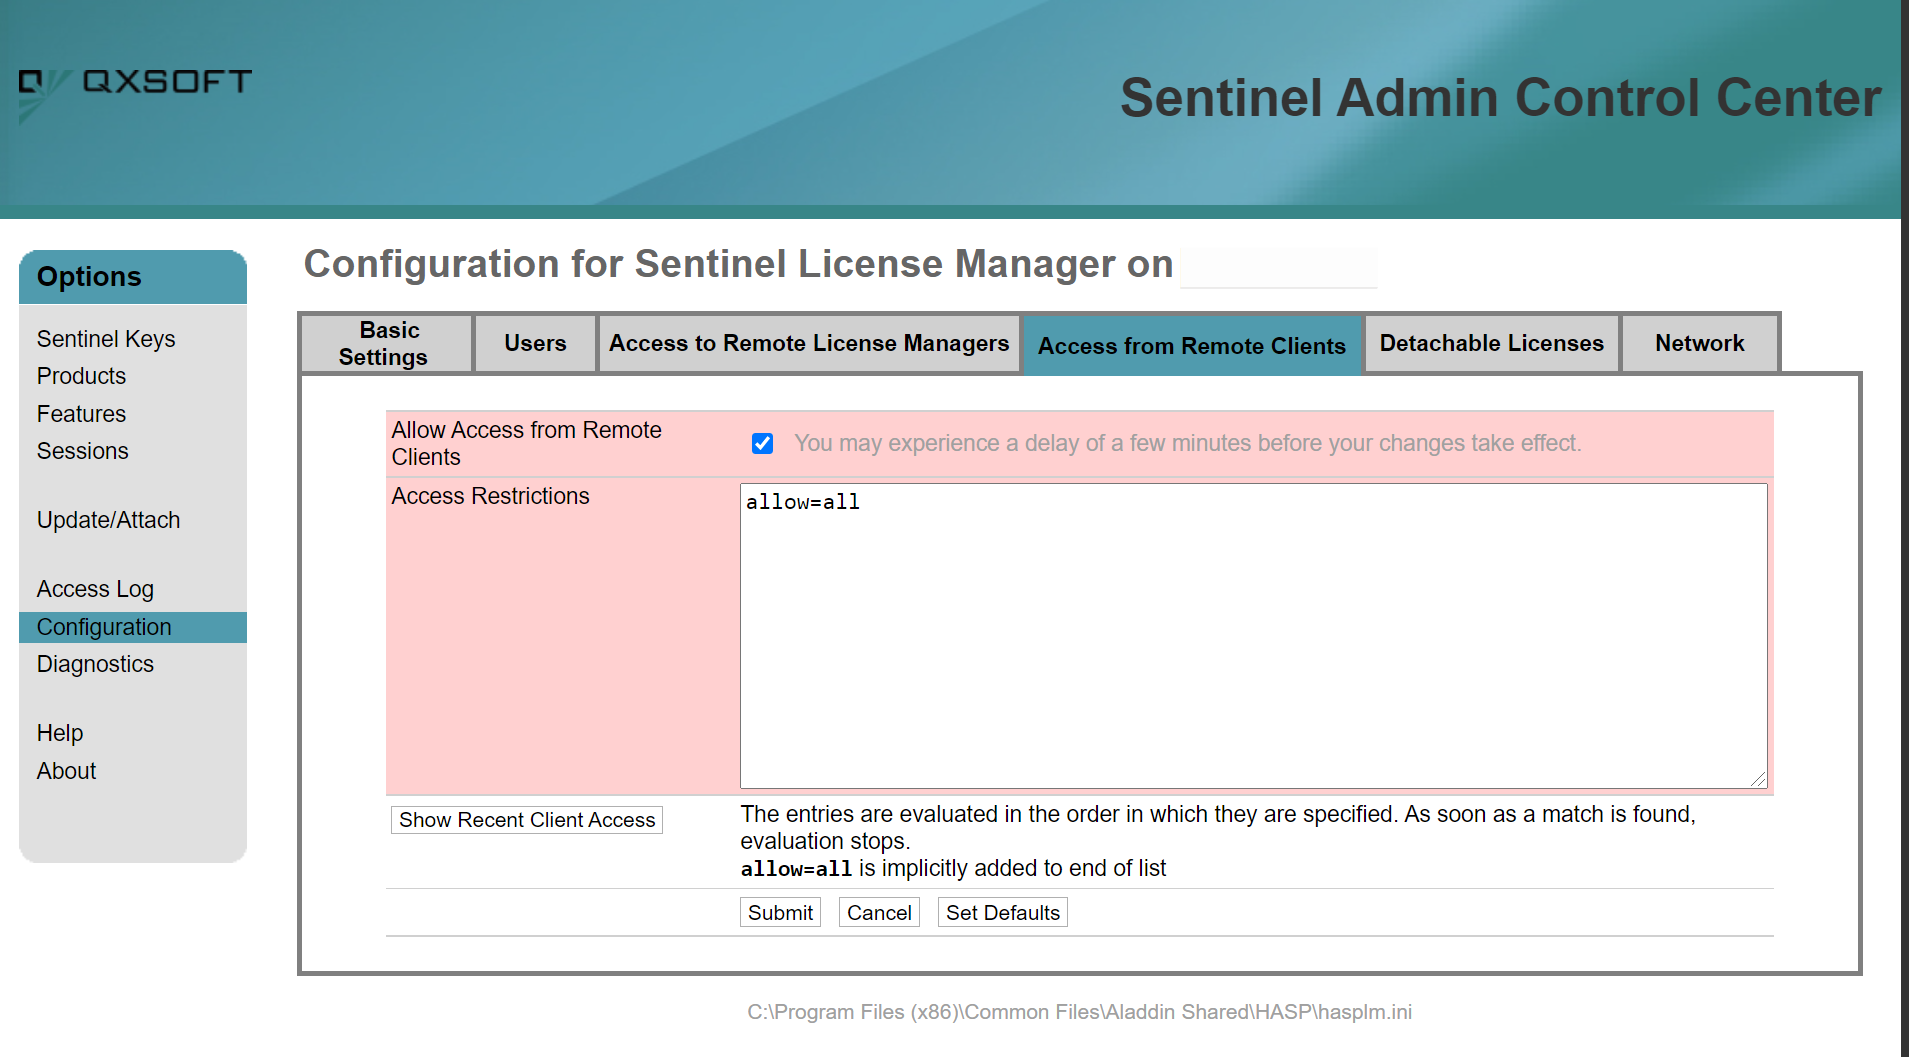This screenshot has width=1909, height=1057.
Task: Open Access to Remote License Managers tab
Action: (x=809, y=344)
